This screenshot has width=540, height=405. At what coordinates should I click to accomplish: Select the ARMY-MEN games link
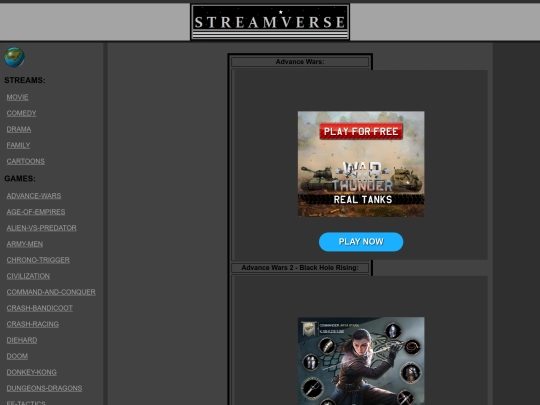(x=25, y=244)
